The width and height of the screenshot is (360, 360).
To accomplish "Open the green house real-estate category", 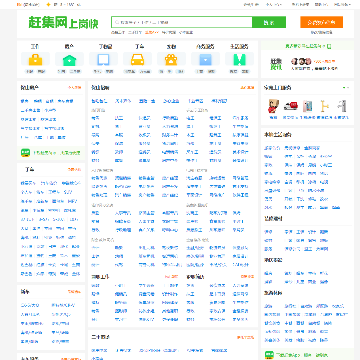I will [69, 60].
